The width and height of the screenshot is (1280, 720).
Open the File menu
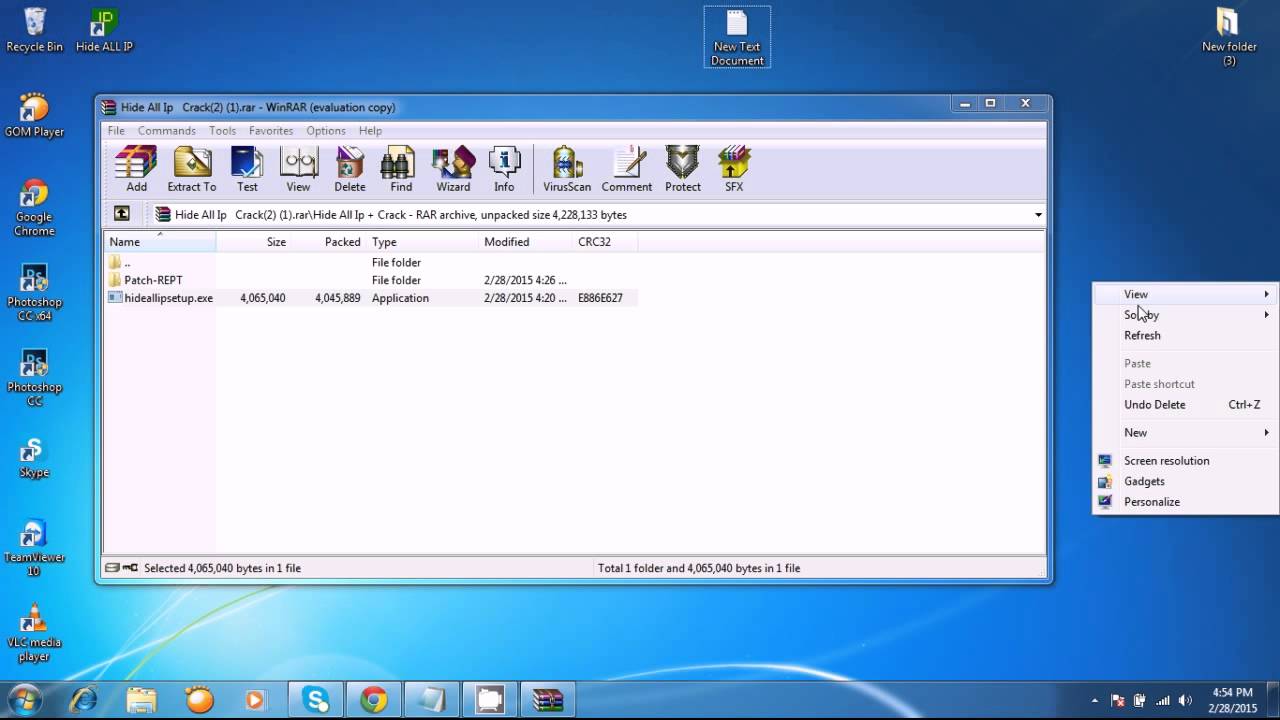click(116, 131)
